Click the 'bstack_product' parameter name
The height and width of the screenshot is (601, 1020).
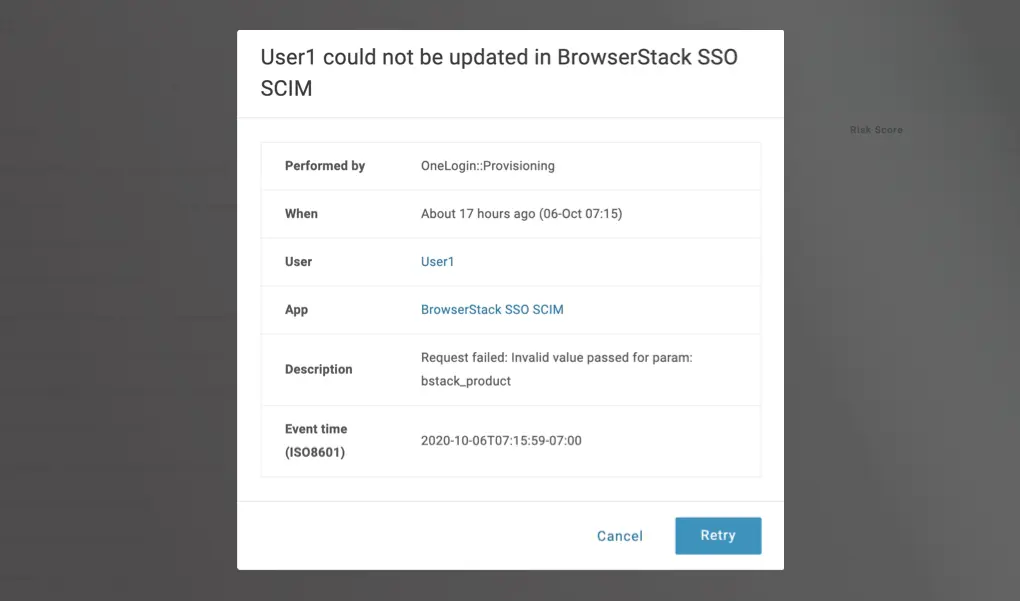tap(465, 381)
